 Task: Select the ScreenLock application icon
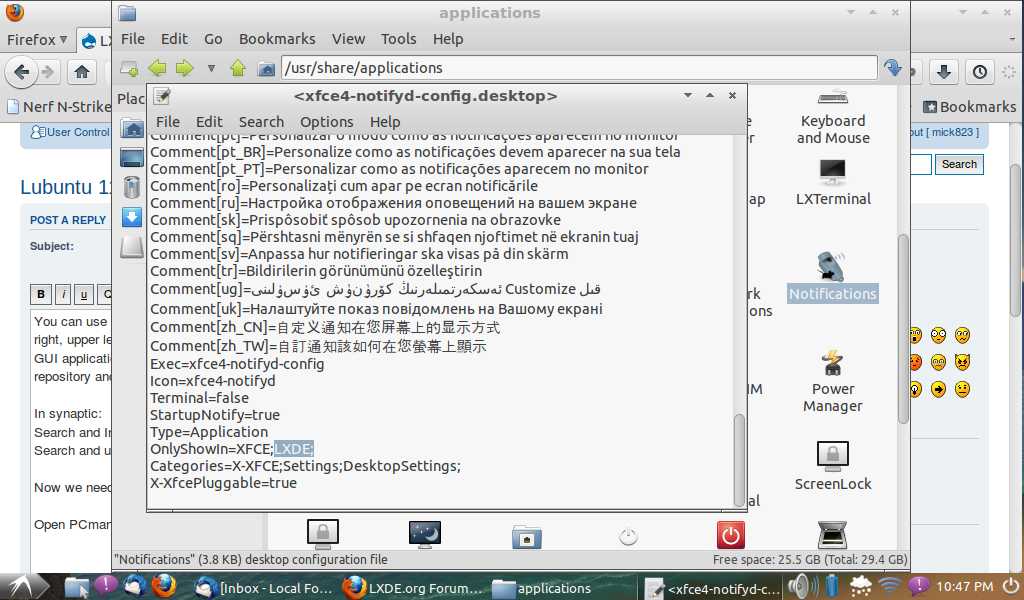click(x=833, y=466)
